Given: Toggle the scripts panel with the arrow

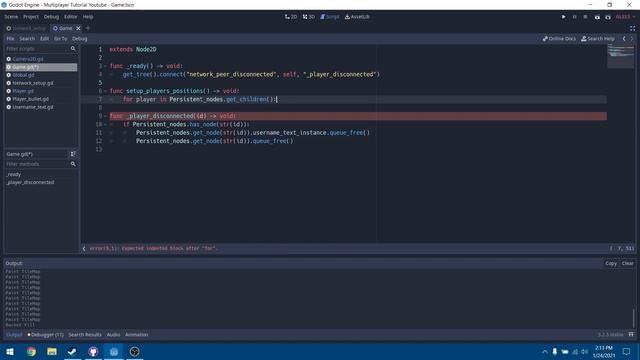Looking at the screenshot, I should click(84, 248).
